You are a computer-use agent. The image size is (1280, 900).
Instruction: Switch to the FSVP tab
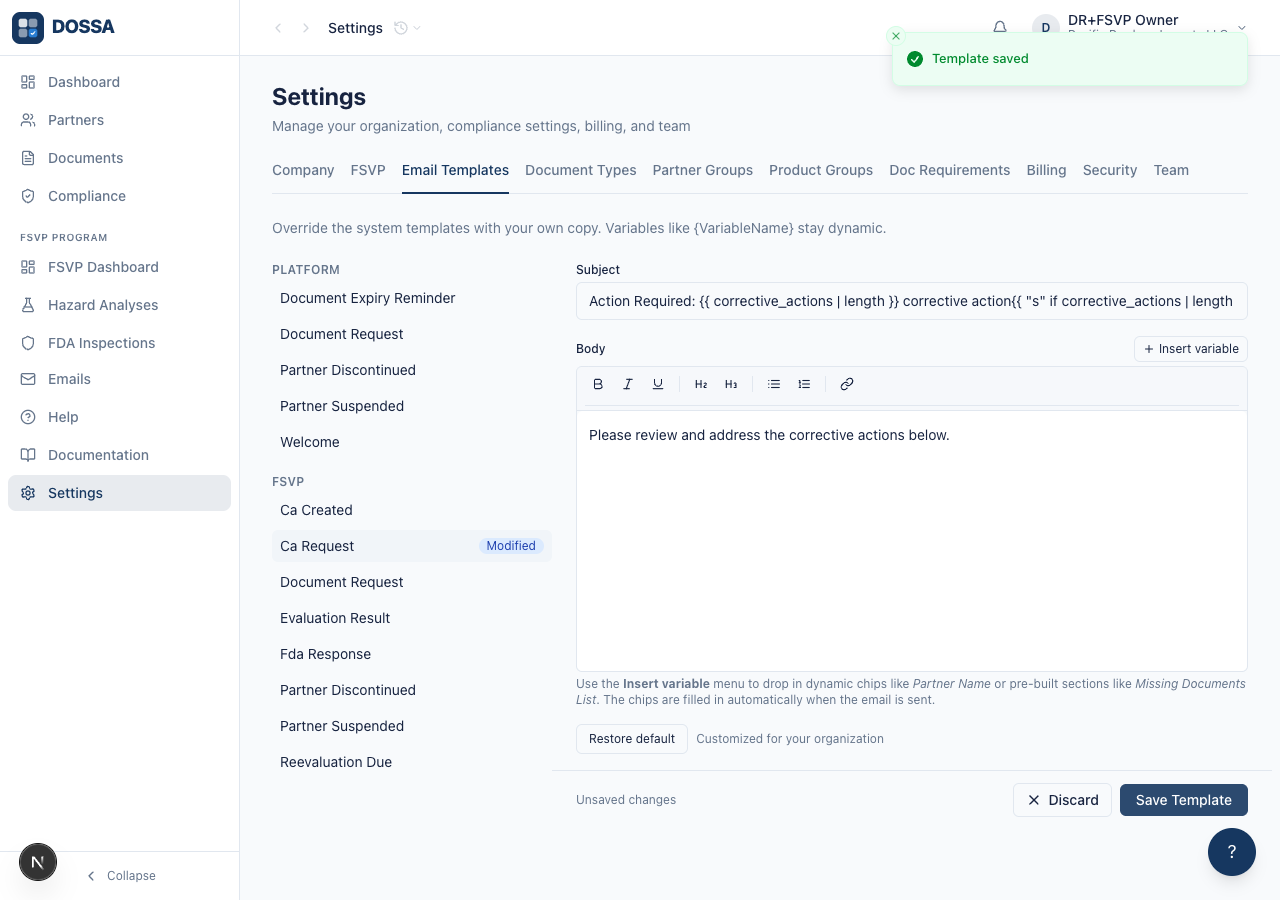coord(368,170)
